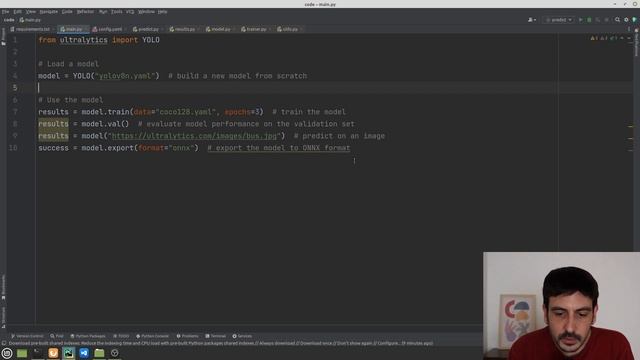The width and height of the screenshot is (640, 360).
Task: Open the View menu
Action: pos(31,12)
